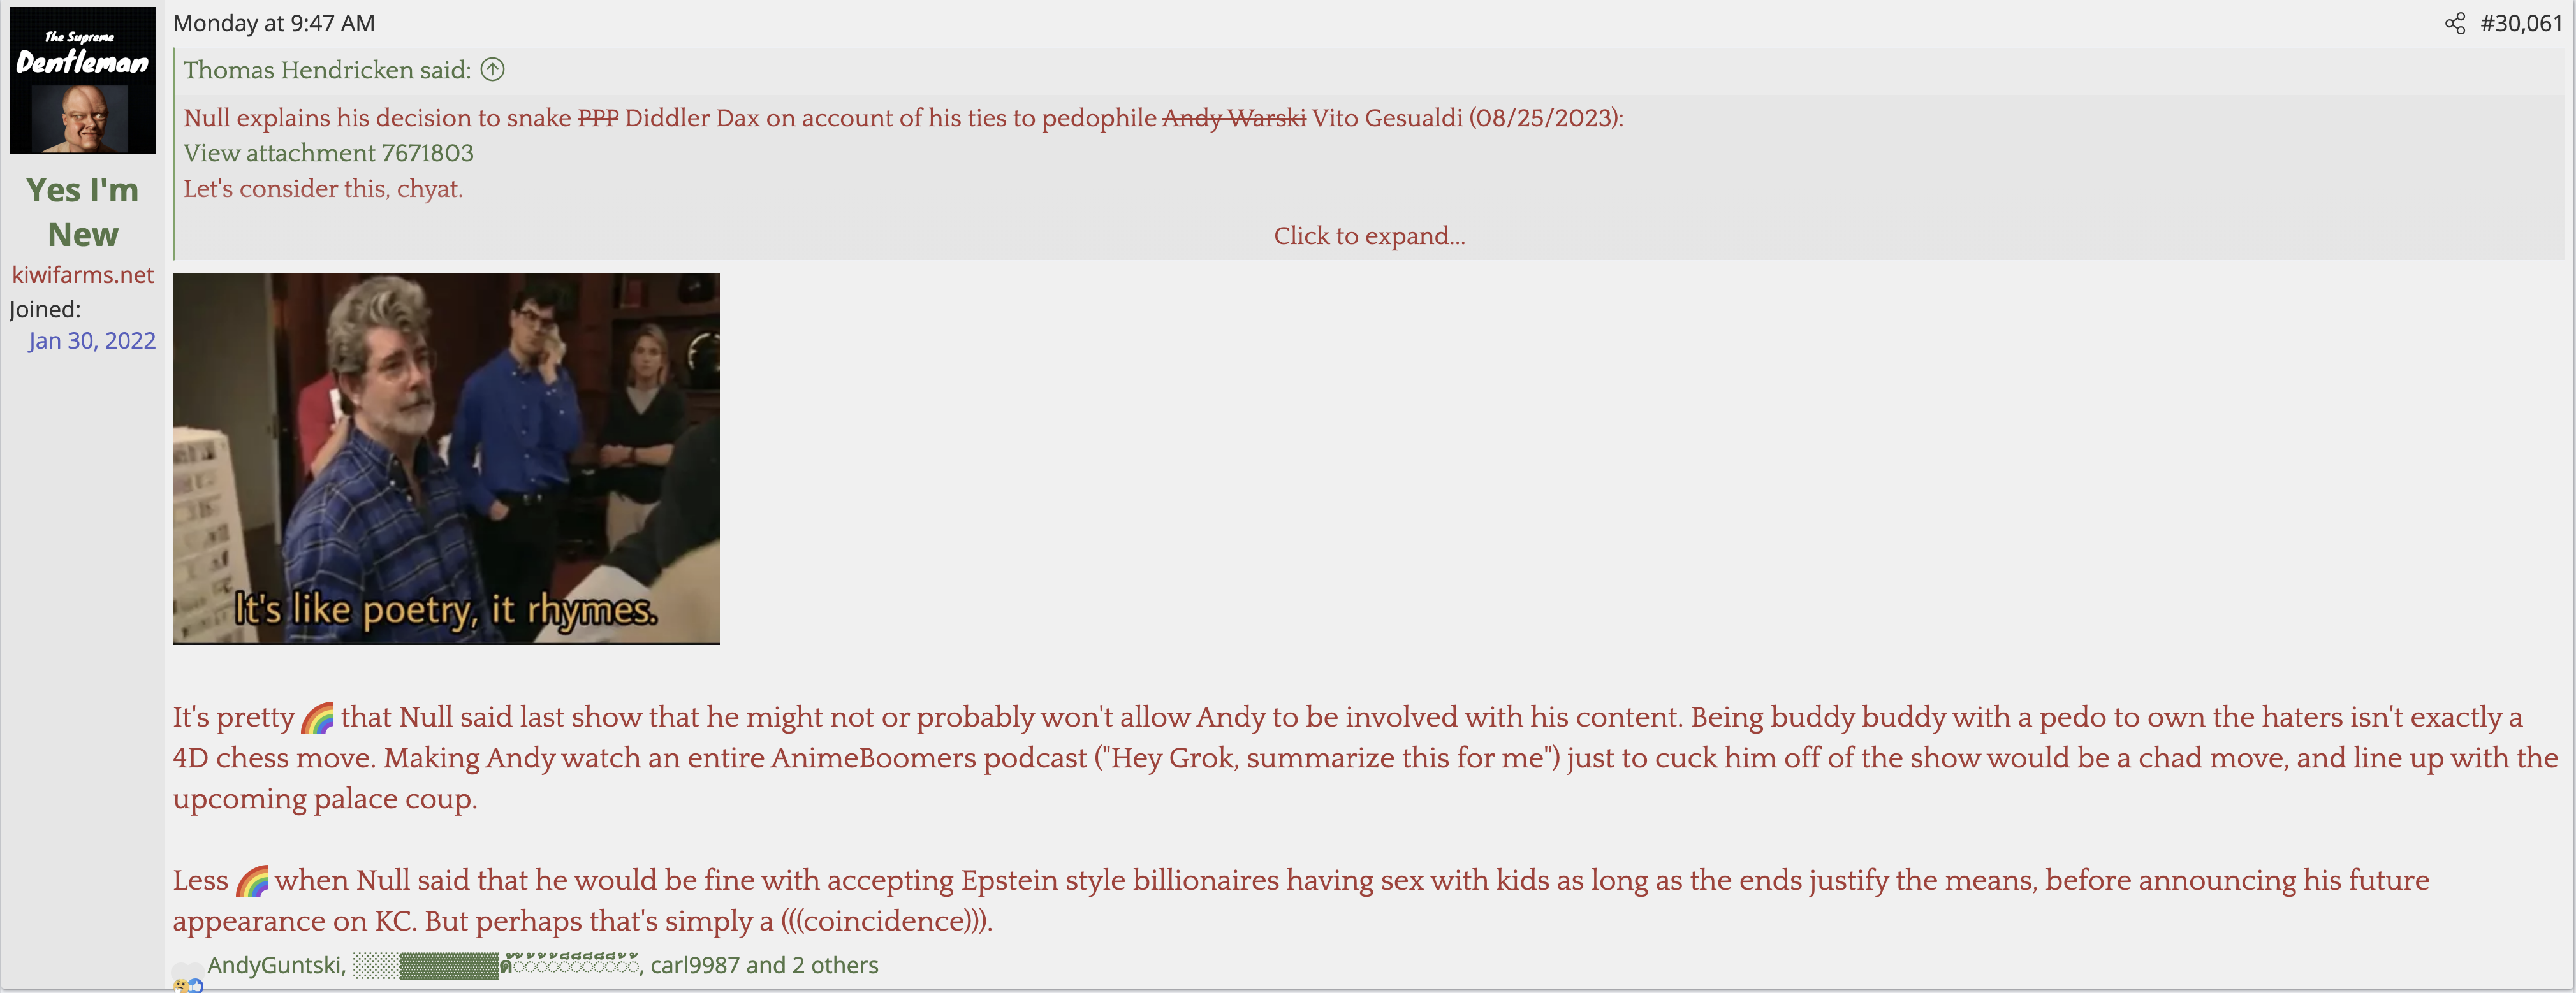Screen dimensions: 2576x993
Task: Click the share icon beside post number
Action: [2454, 24]
